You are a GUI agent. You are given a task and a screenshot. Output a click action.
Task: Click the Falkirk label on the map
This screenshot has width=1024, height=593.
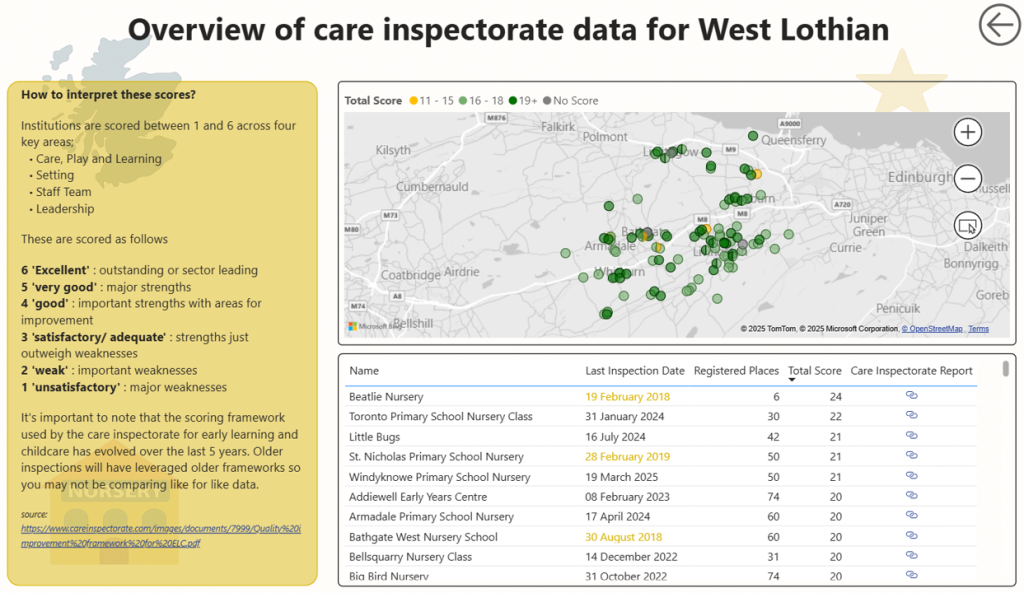(558, 127)
